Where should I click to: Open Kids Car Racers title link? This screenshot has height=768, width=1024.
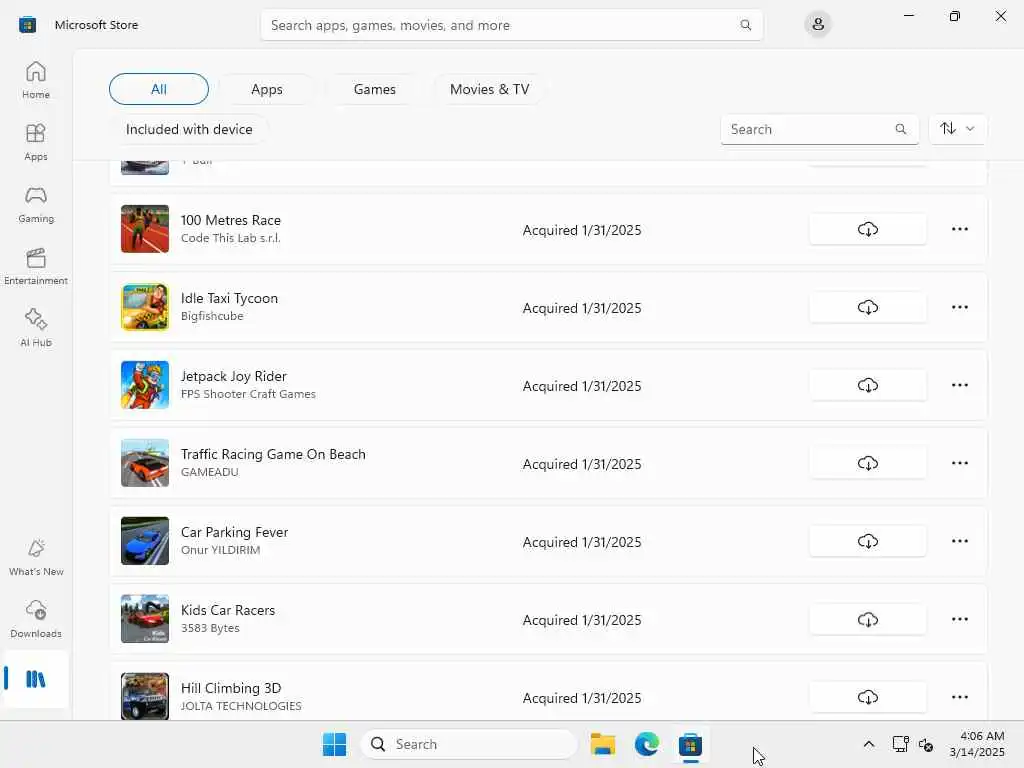point(228,610)
